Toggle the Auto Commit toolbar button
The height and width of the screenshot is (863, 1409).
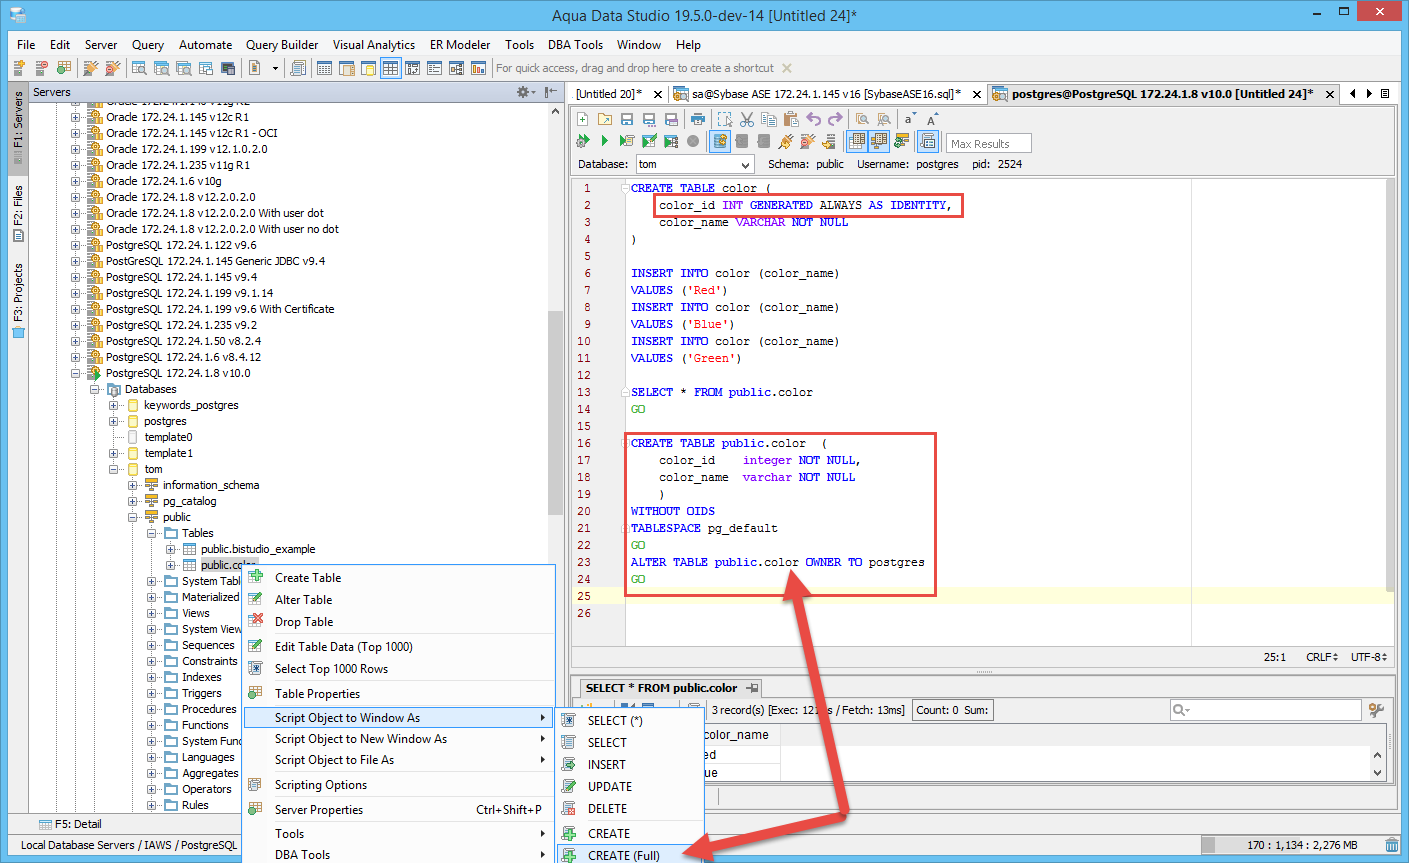point(719,141)
